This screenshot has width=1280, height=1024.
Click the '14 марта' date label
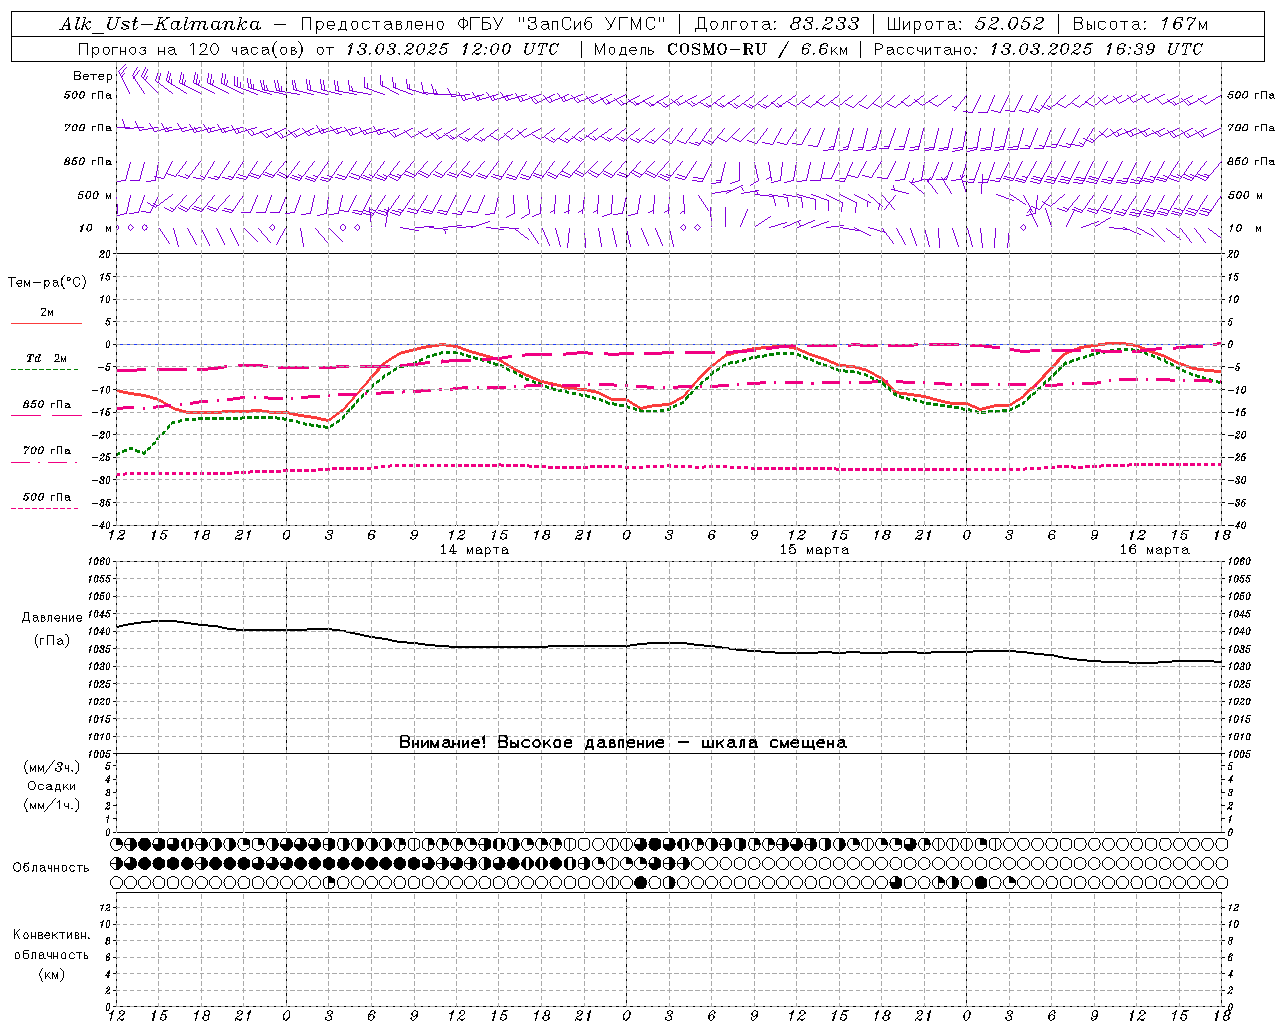coord(474,550)
